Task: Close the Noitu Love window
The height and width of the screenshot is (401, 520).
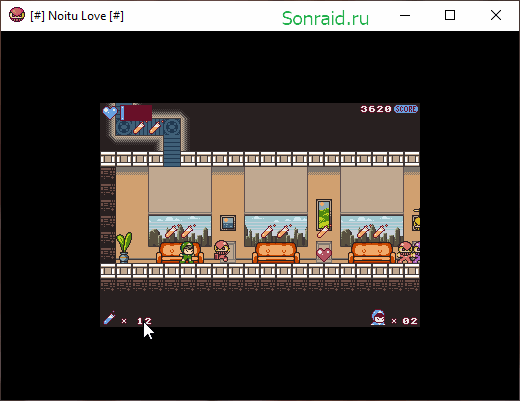Action: (x=496, y=15)
